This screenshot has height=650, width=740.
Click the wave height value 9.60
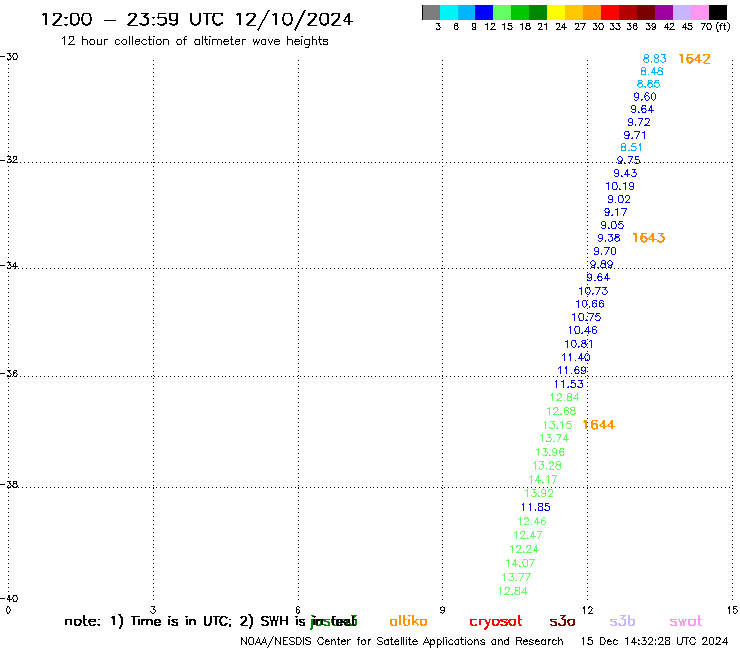(x=645, y=97)
